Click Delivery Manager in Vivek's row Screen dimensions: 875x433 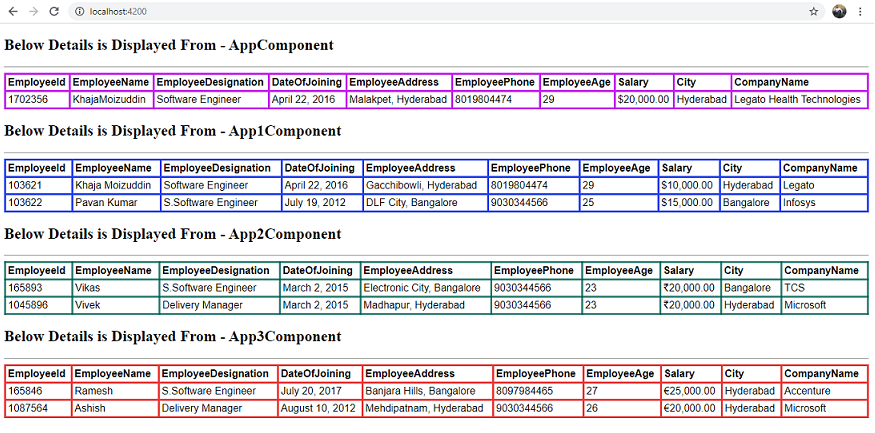(203, 305)
